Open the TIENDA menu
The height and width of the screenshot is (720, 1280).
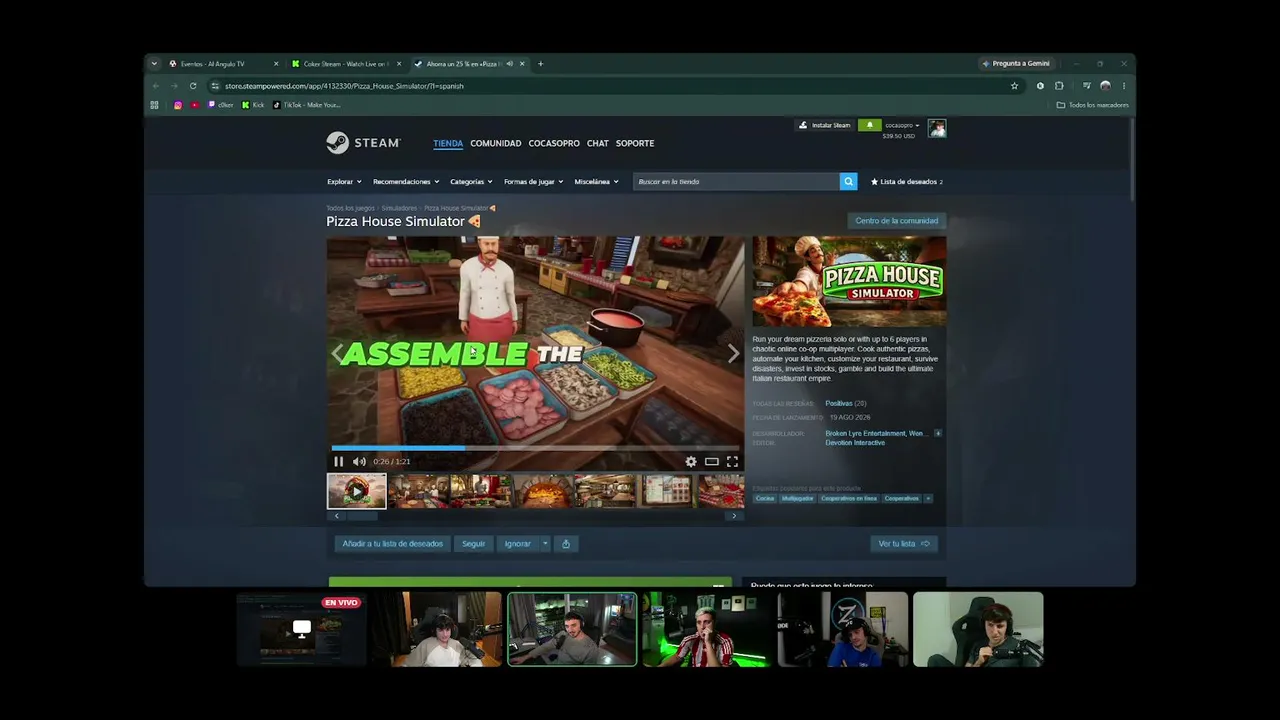[x=448, y=143]
